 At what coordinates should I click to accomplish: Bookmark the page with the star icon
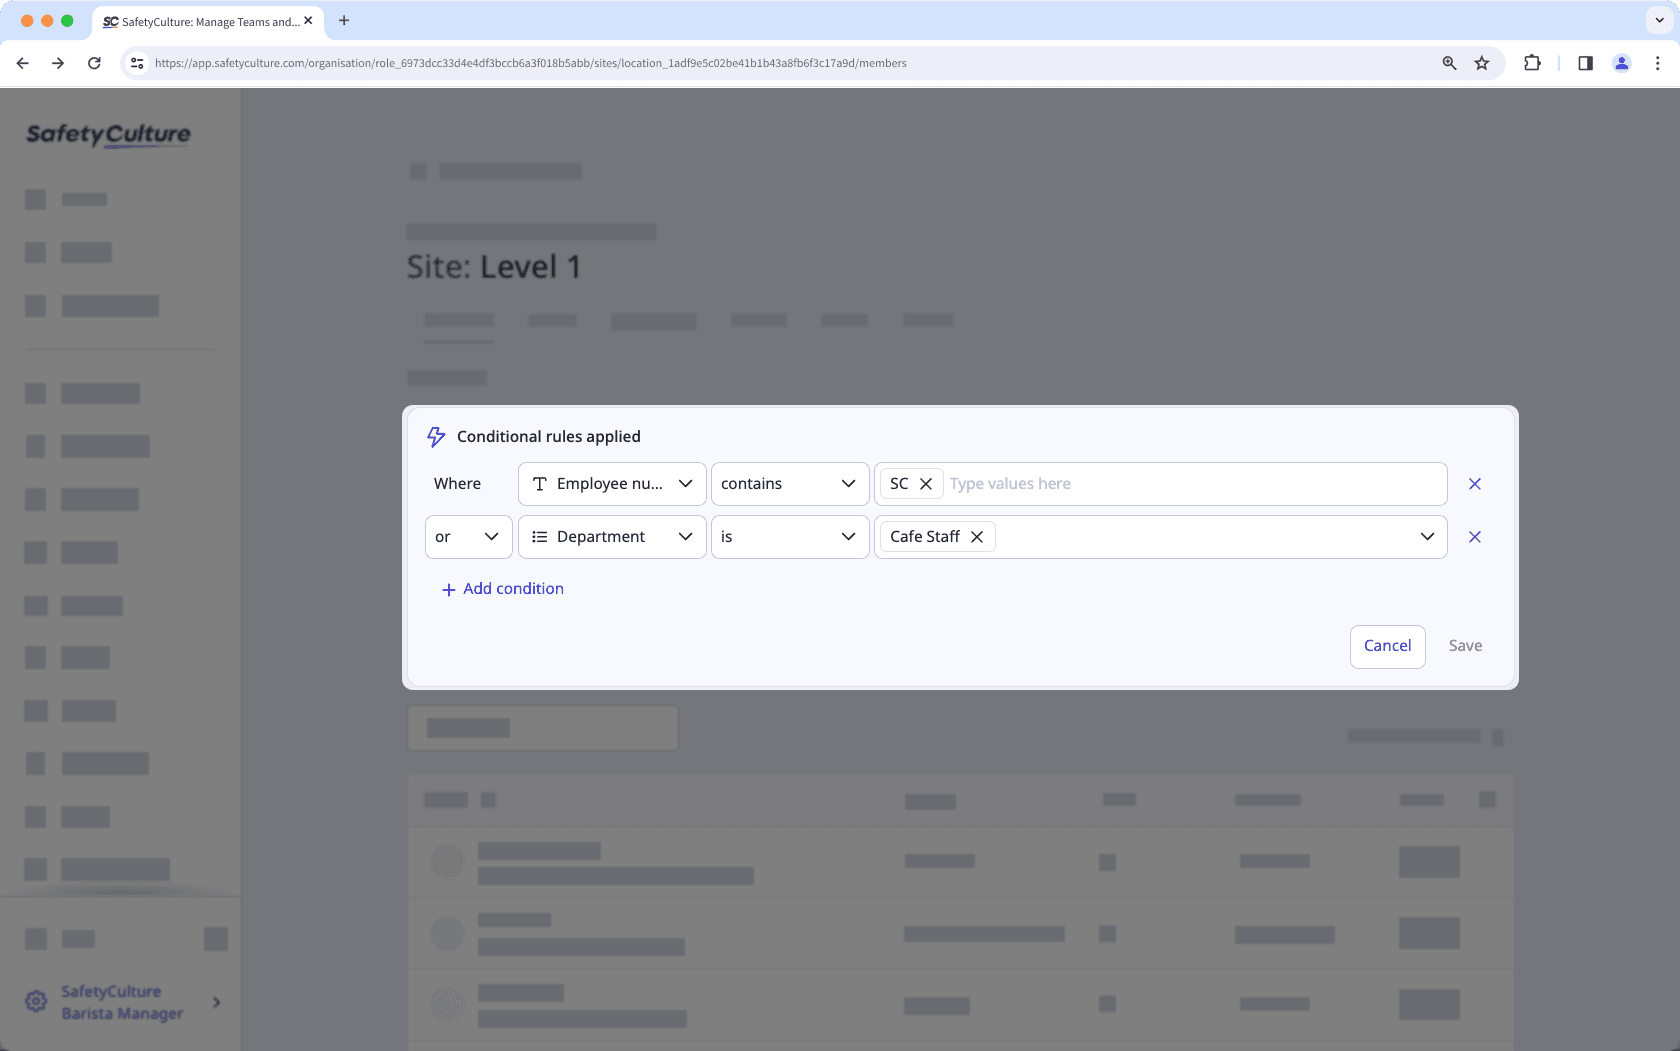tap(1481, 62)
